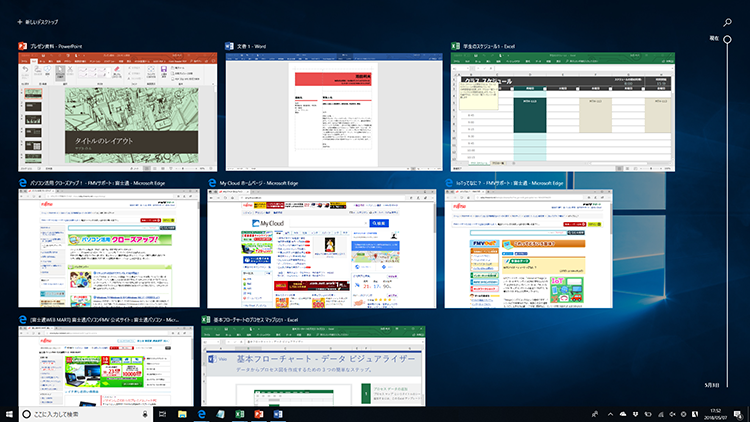This screenshot has height=422, width=750.
Task: Toggle the Task View taskbar icon
Action: click(x=163, y=413)
